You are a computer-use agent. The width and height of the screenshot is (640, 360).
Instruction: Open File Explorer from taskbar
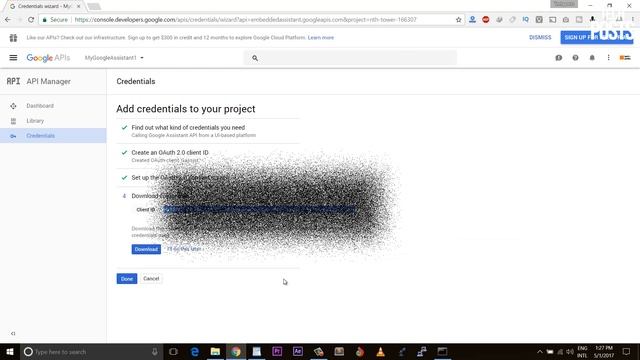click(215, 351)
